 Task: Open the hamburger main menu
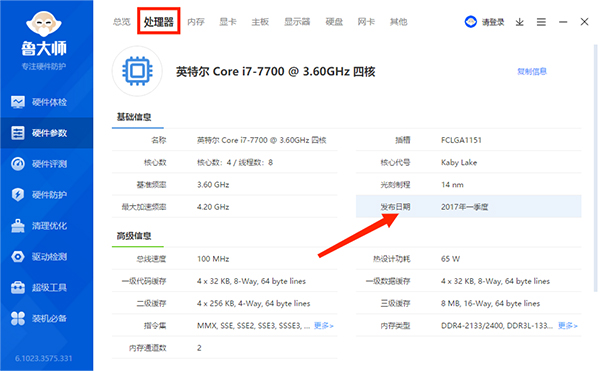coord(541,22)
